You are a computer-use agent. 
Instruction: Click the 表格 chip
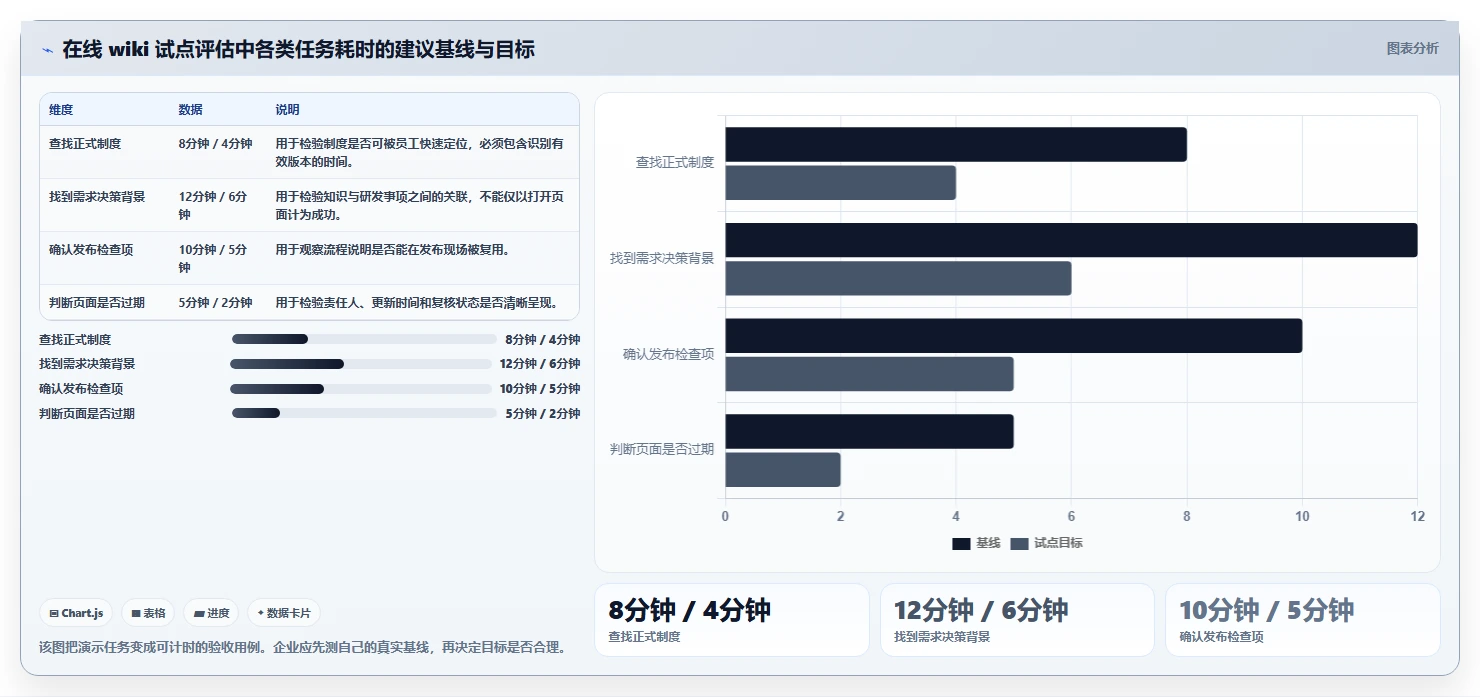(148, 613)
